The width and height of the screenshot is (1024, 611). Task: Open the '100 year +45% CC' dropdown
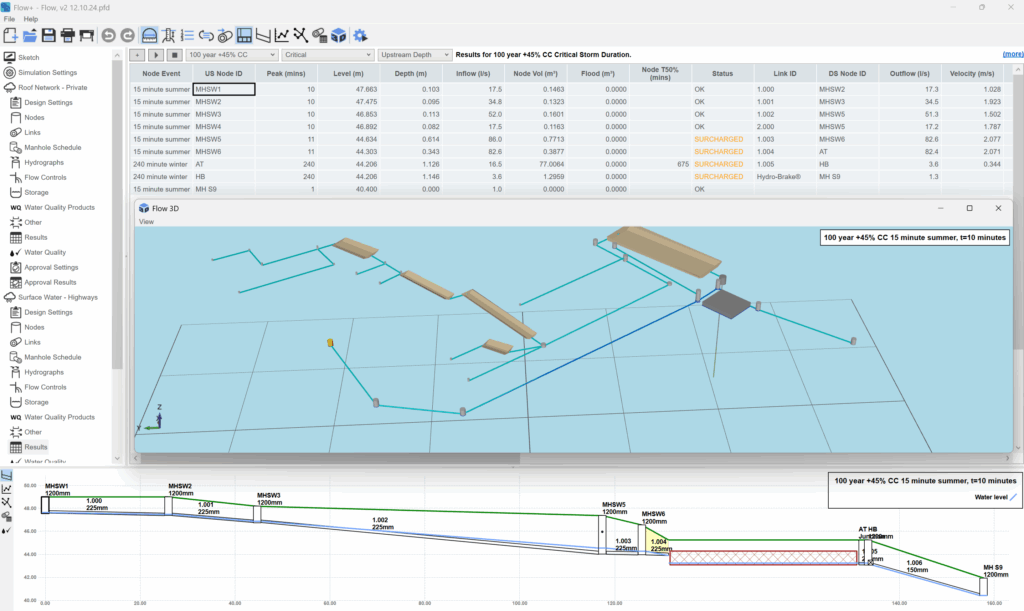click(x=231, y=55)
